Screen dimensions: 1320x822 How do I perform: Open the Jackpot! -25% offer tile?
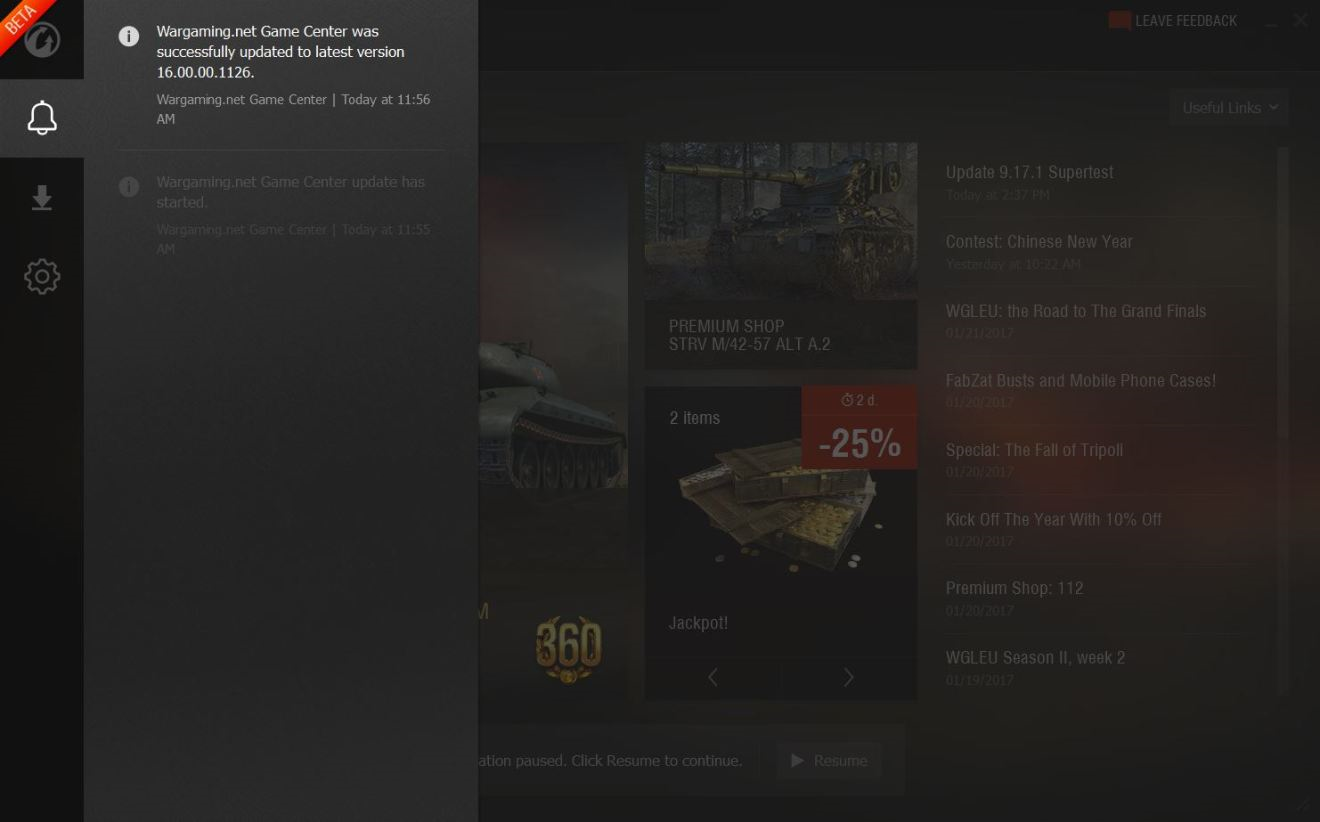point(781,543)
